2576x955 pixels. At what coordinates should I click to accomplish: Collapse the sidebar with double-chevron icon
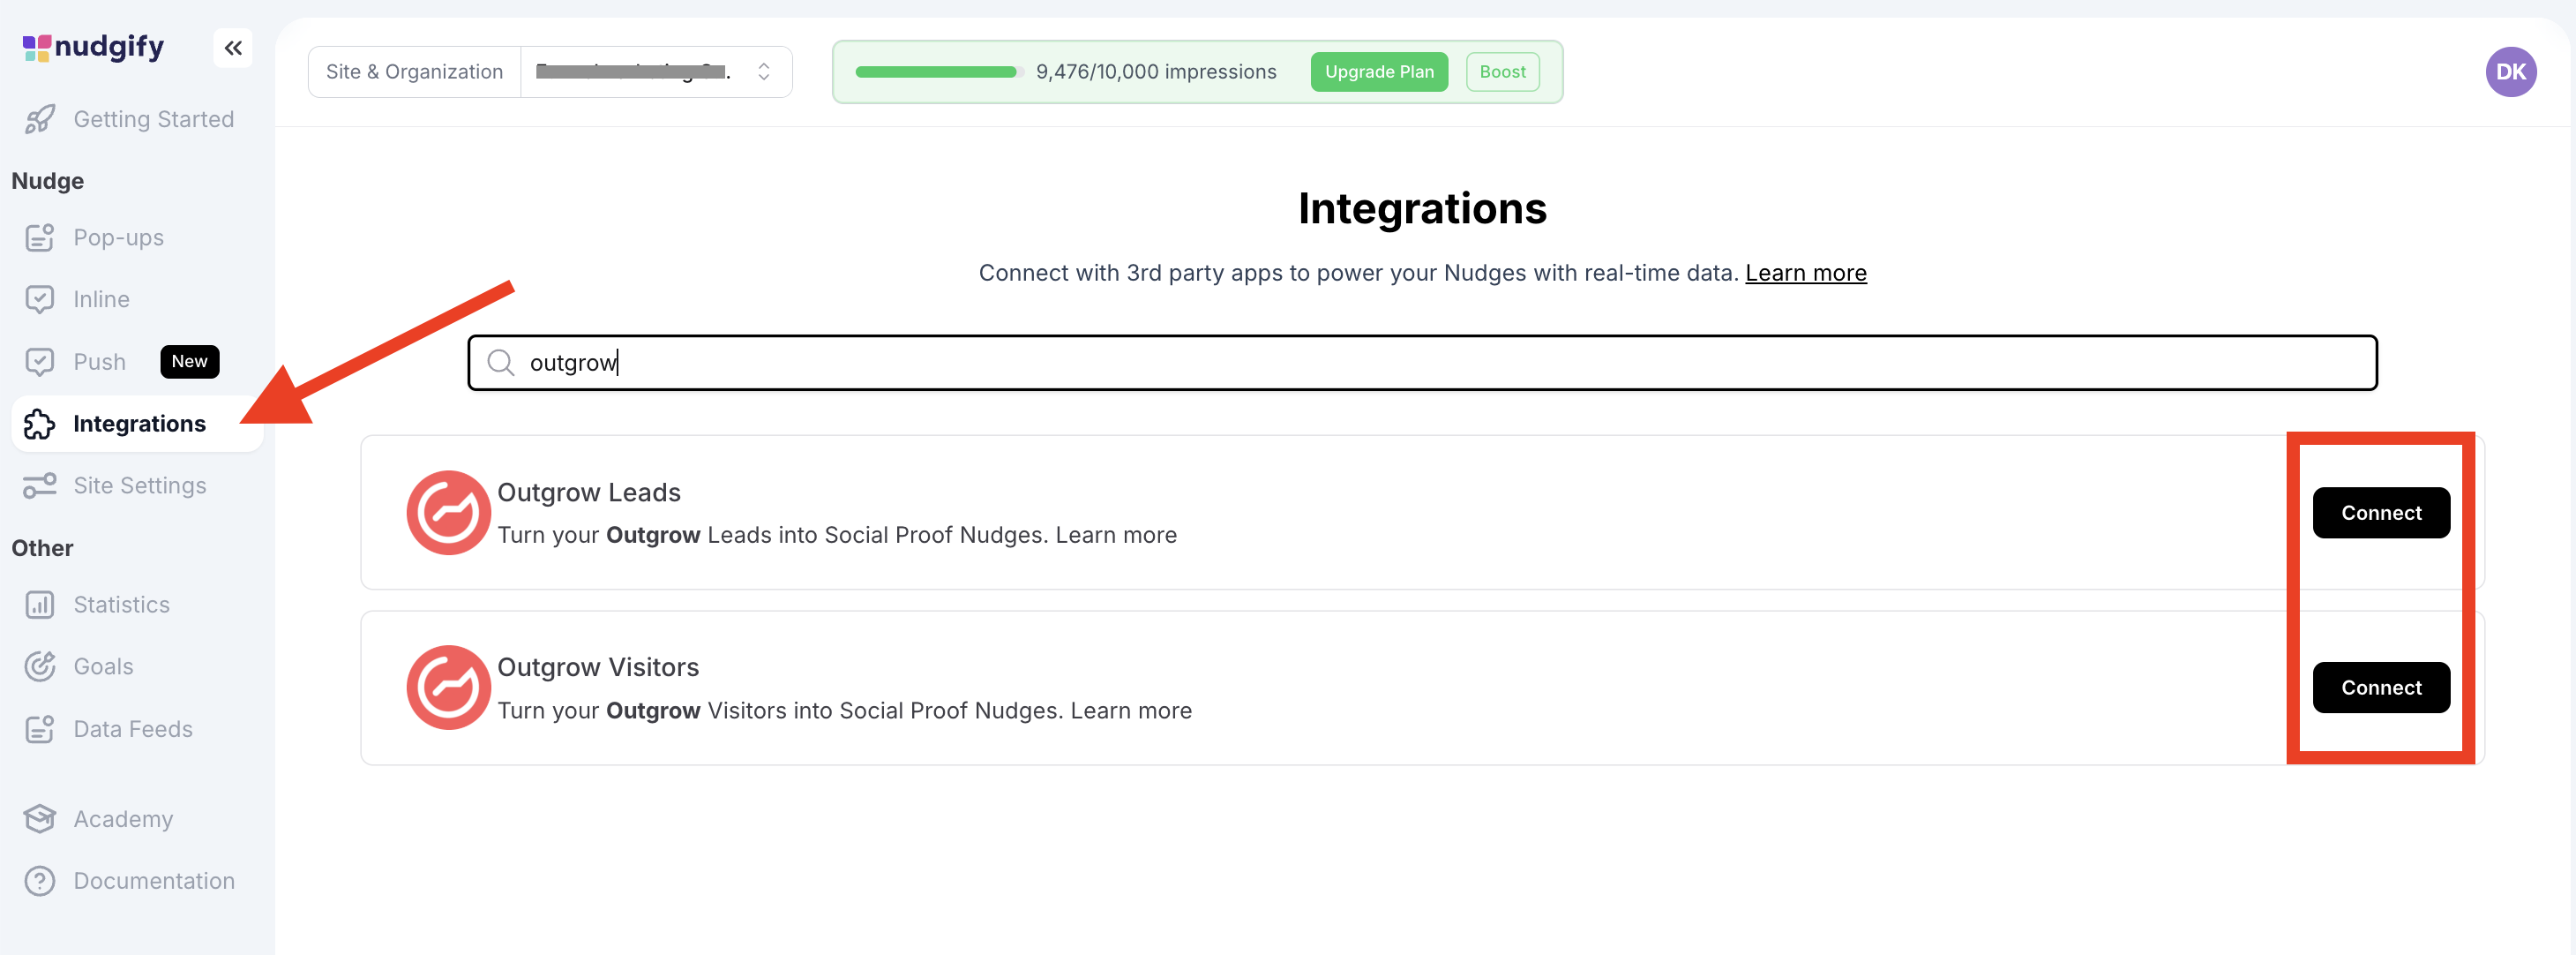pyautogui.click(x=233, y=48)
